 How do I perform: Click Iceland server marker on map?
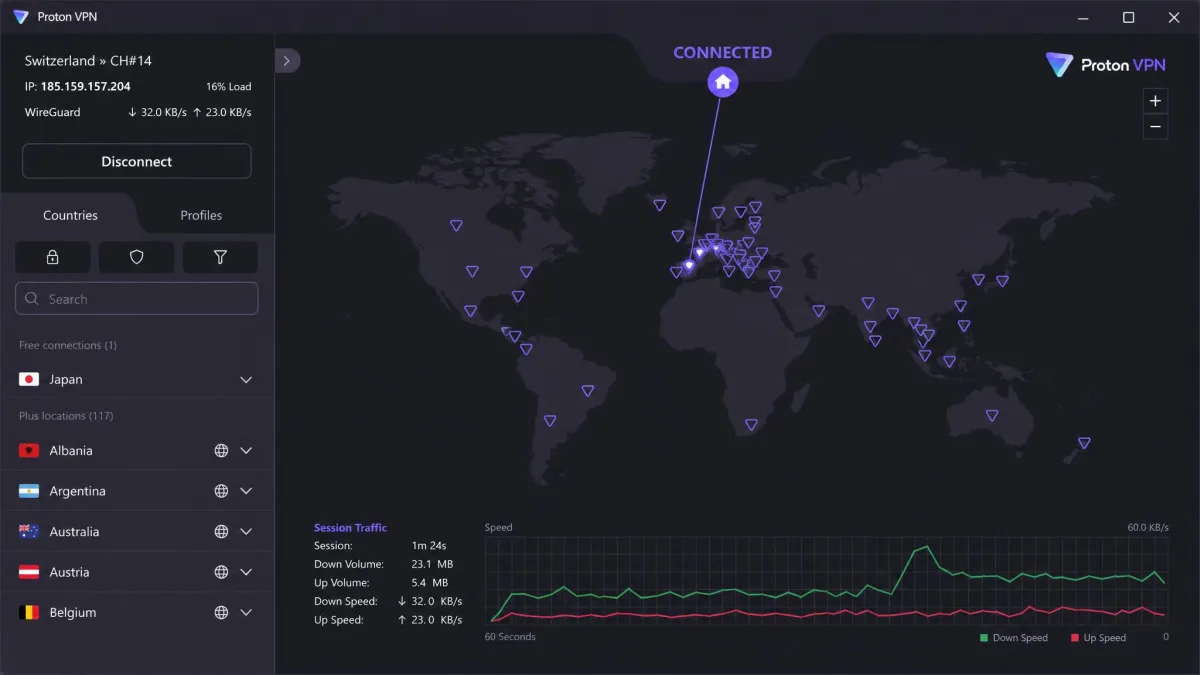click(x=660, y=205)
